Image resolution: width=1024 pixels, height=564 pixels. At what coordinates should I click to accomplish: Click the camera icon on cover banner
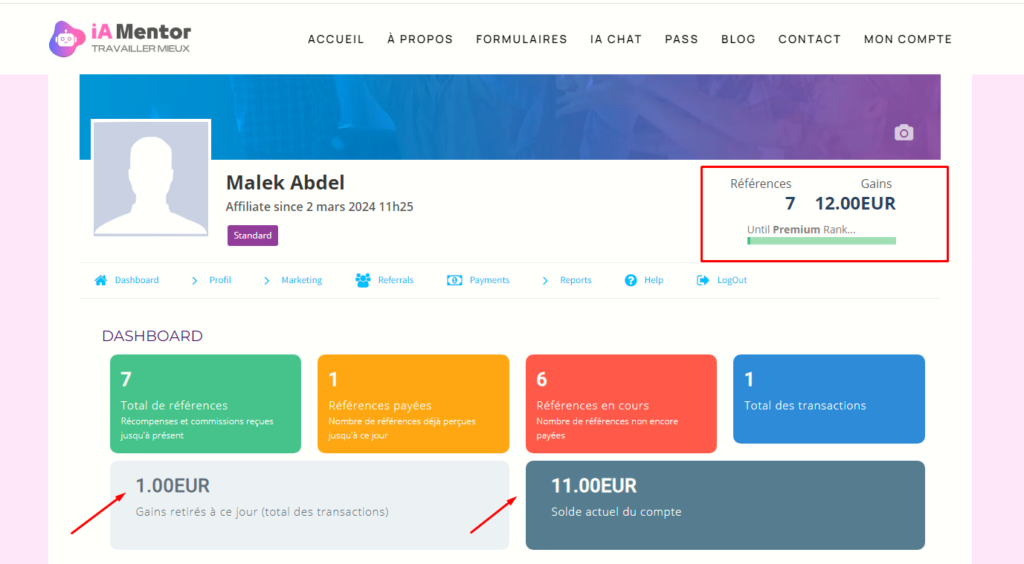904,133
